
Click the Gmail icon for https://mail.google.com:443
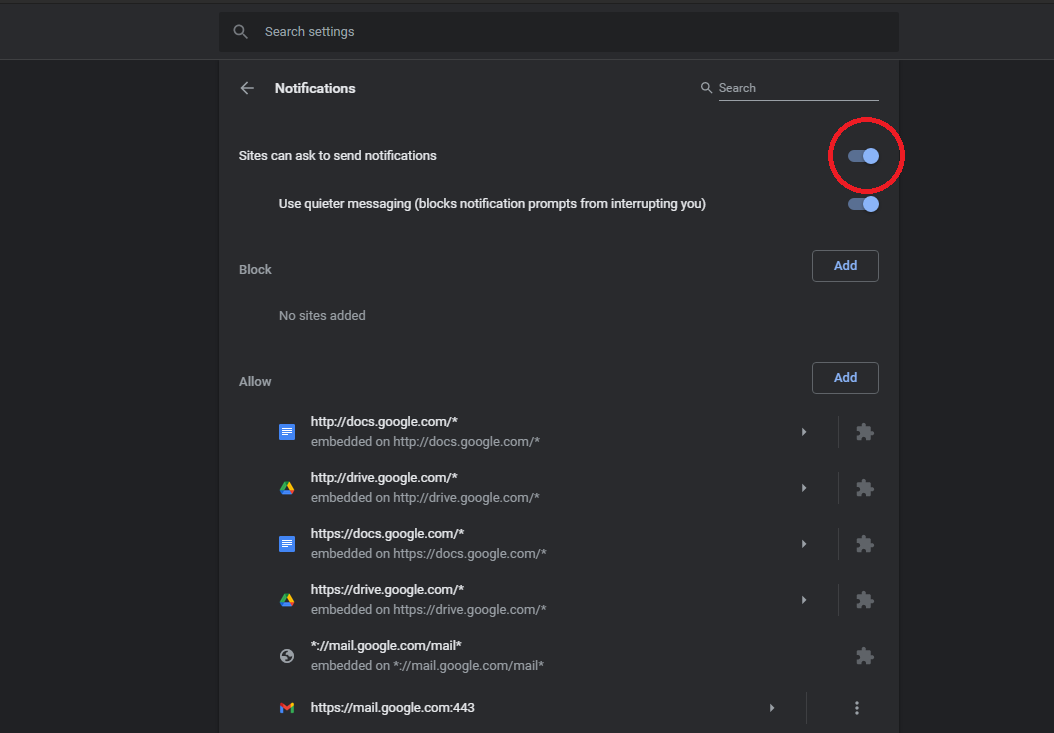[x=287, y=707]
